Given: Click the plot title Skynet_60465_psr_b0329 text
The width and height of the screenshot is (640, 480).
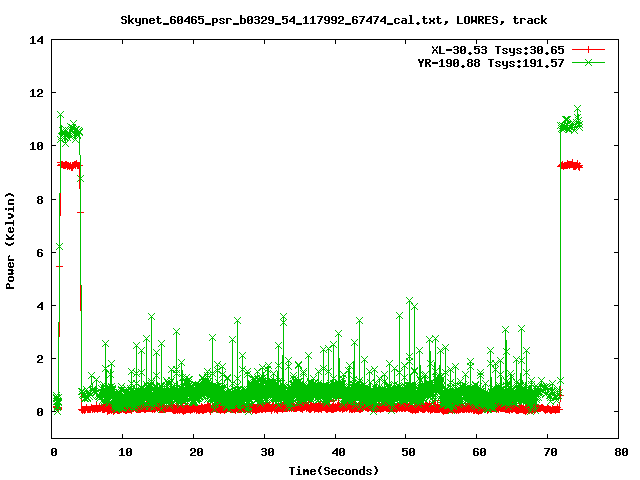Looking at the screenshot, I should pos(333,20).
